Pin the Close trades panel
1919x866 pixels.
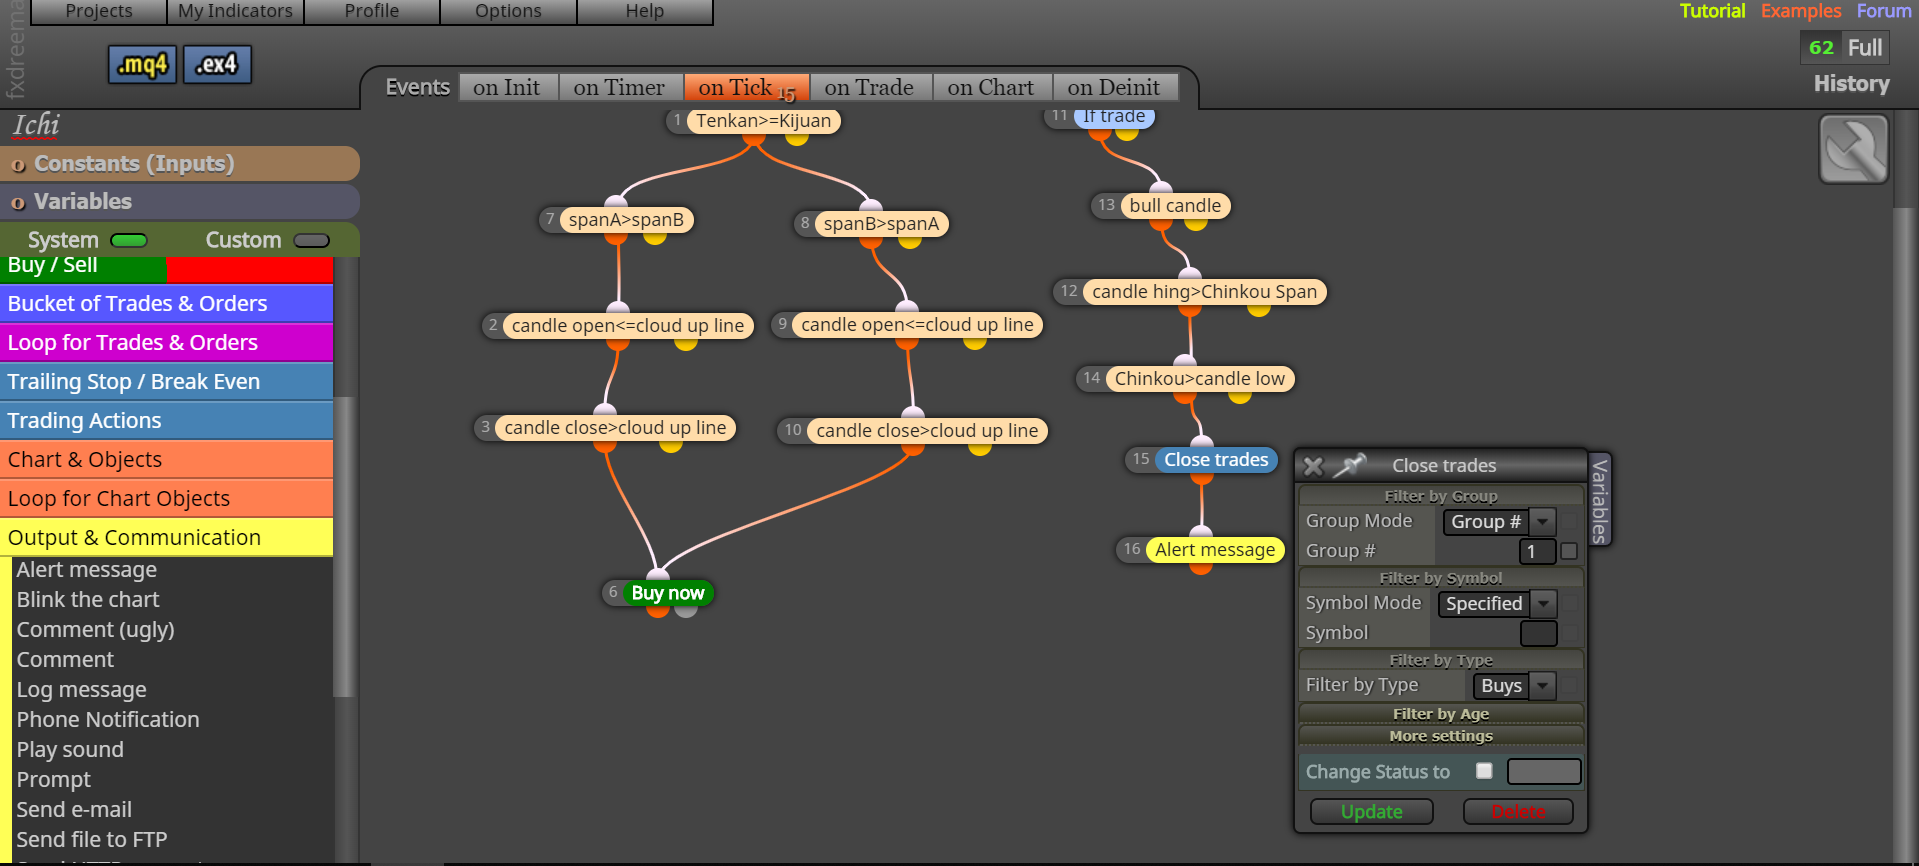1350,465
